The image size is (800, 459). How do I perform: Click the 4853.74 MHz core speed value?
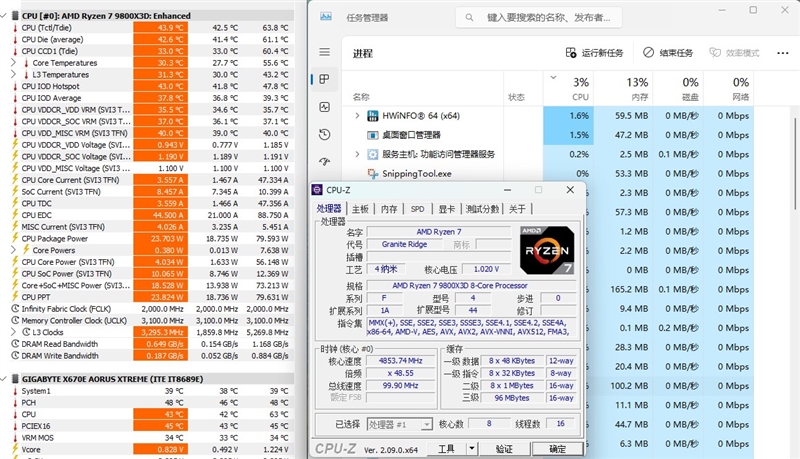[x=401, y=361]
